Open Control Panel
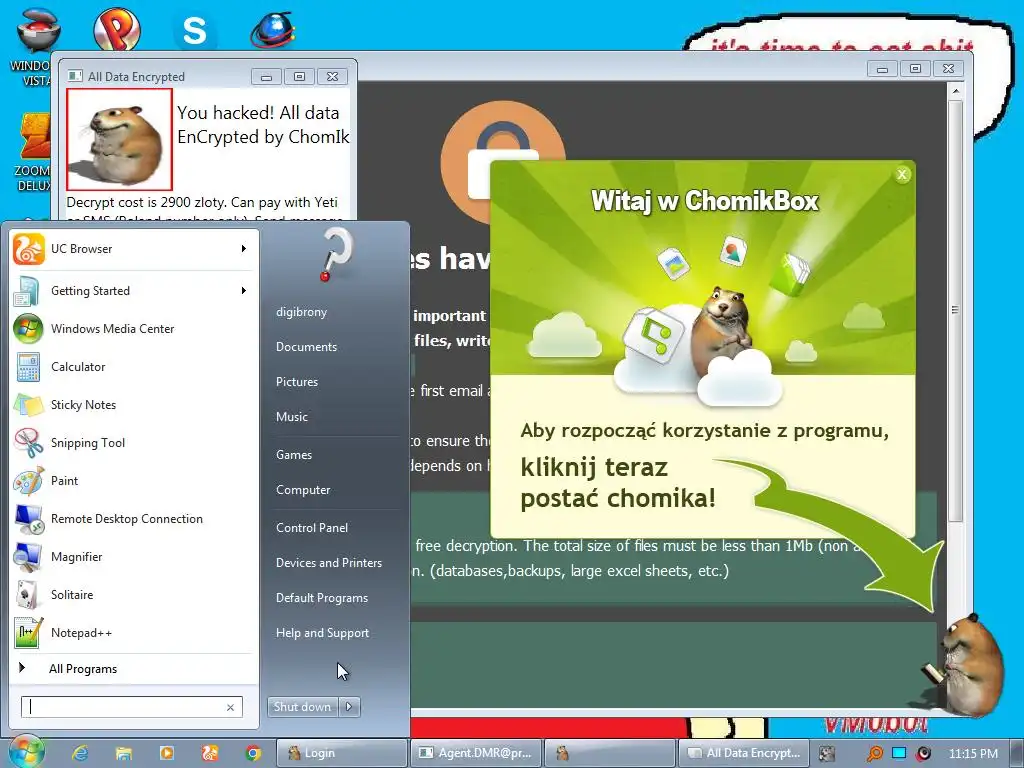The height and width of the screenshot is (768, 1024). tap(312, 528)
